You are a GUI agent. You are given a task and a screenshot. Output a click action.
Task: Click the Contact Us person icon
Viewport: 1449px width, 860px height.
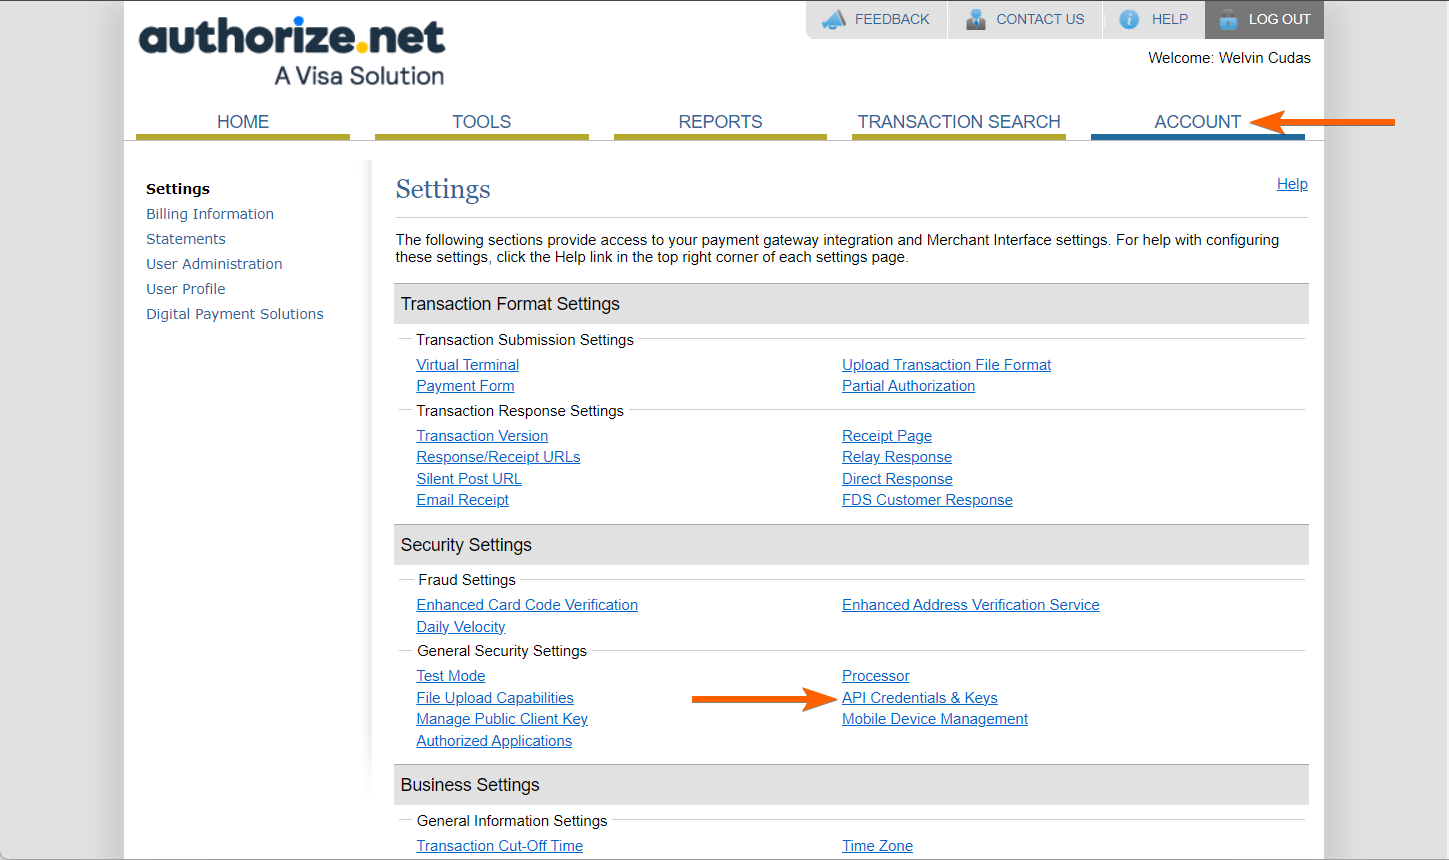pyautogui.click(x=975, y=20)
